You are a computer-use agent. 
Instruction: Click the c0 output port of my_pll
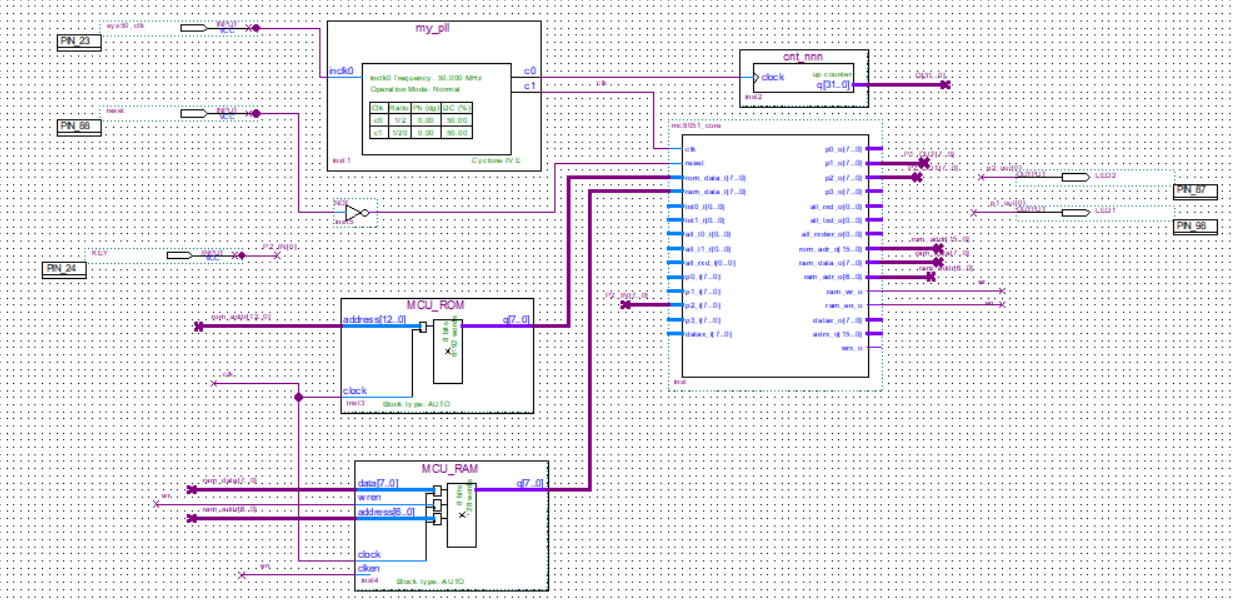click(530, 71)
